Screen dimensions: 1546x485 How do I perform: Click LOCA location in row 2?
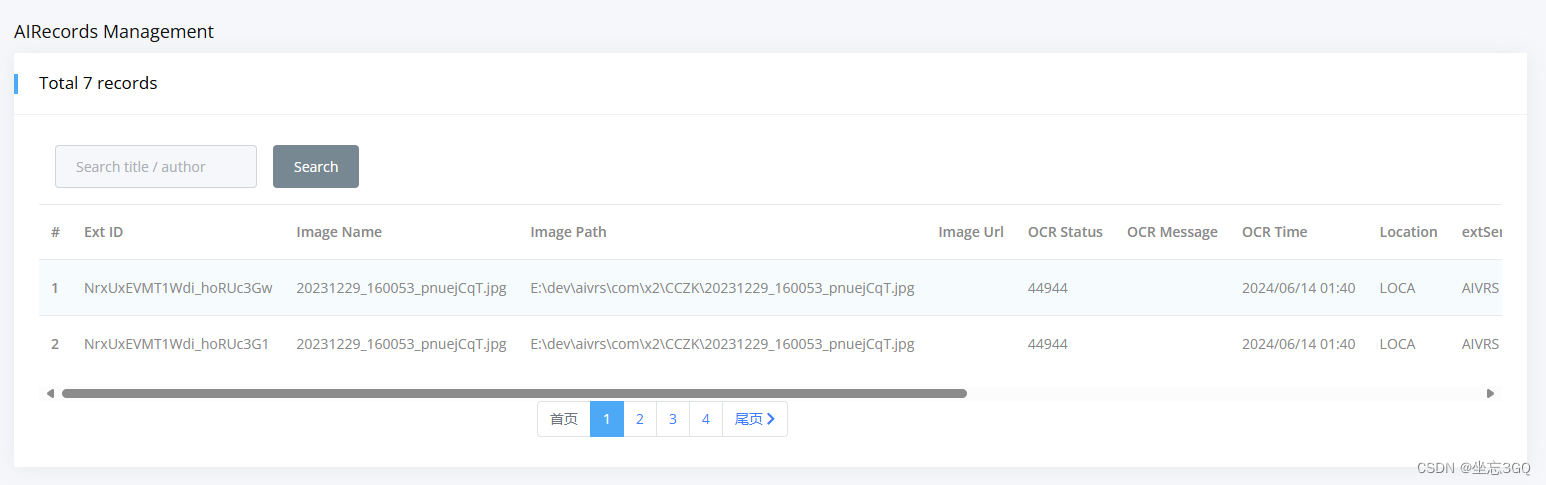point(1397,344)
